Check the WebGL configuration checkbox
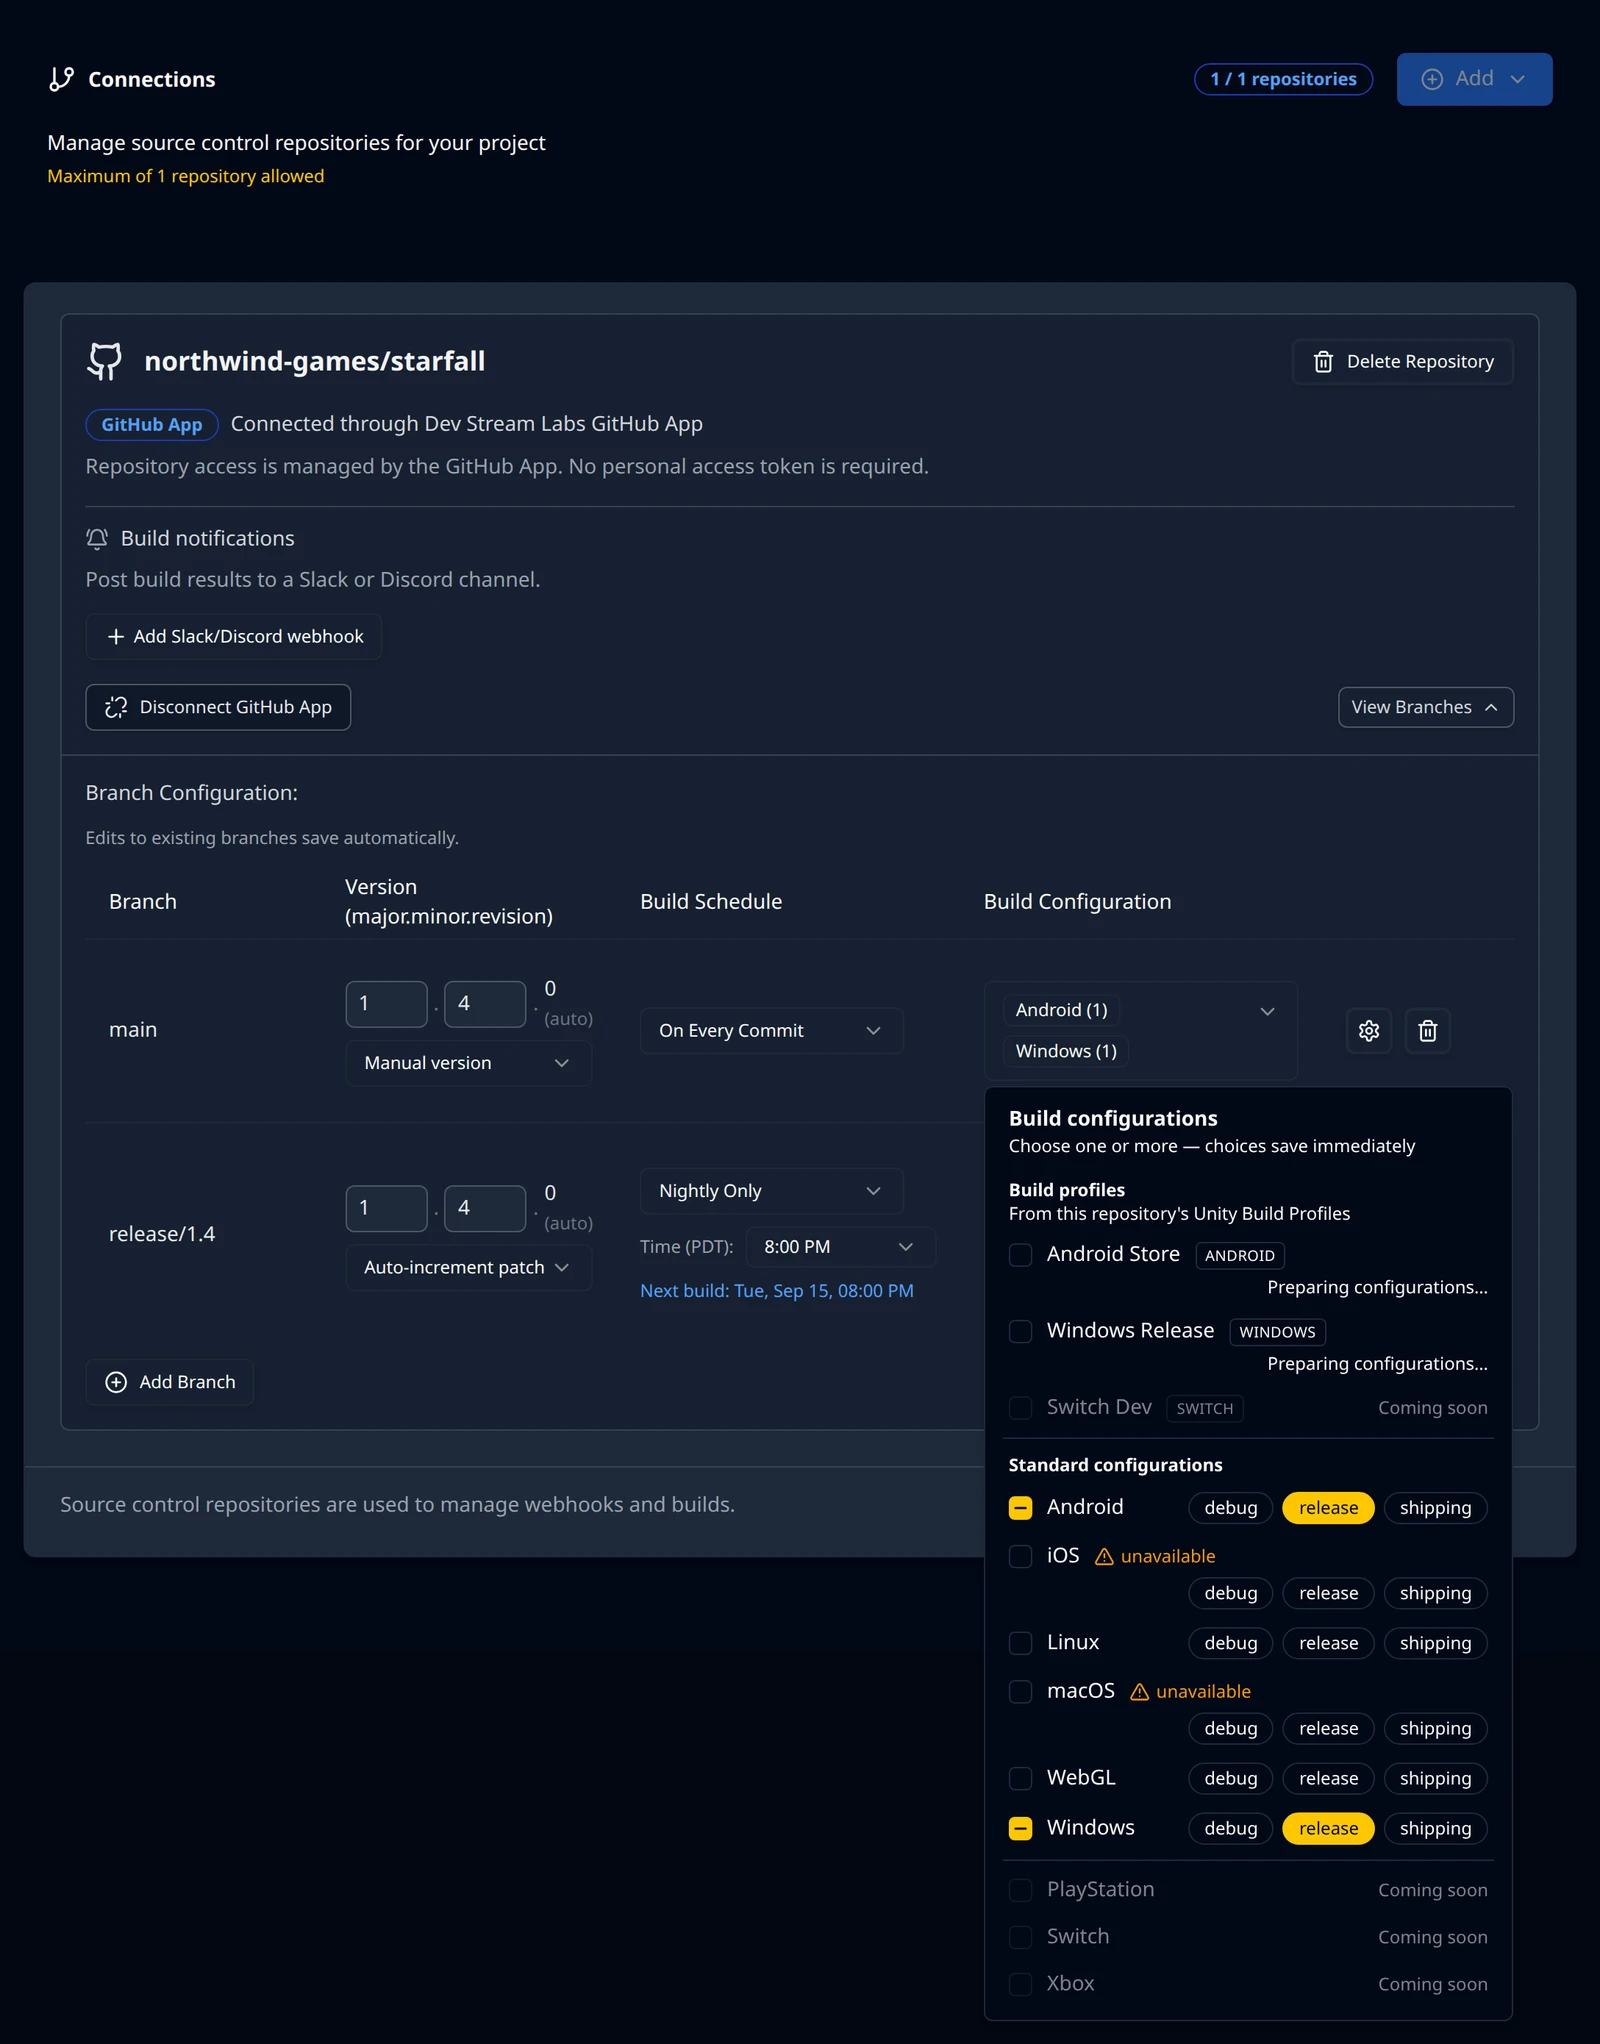The height and width of the screenshot is (2044, 1600). click(1020, 1777)
